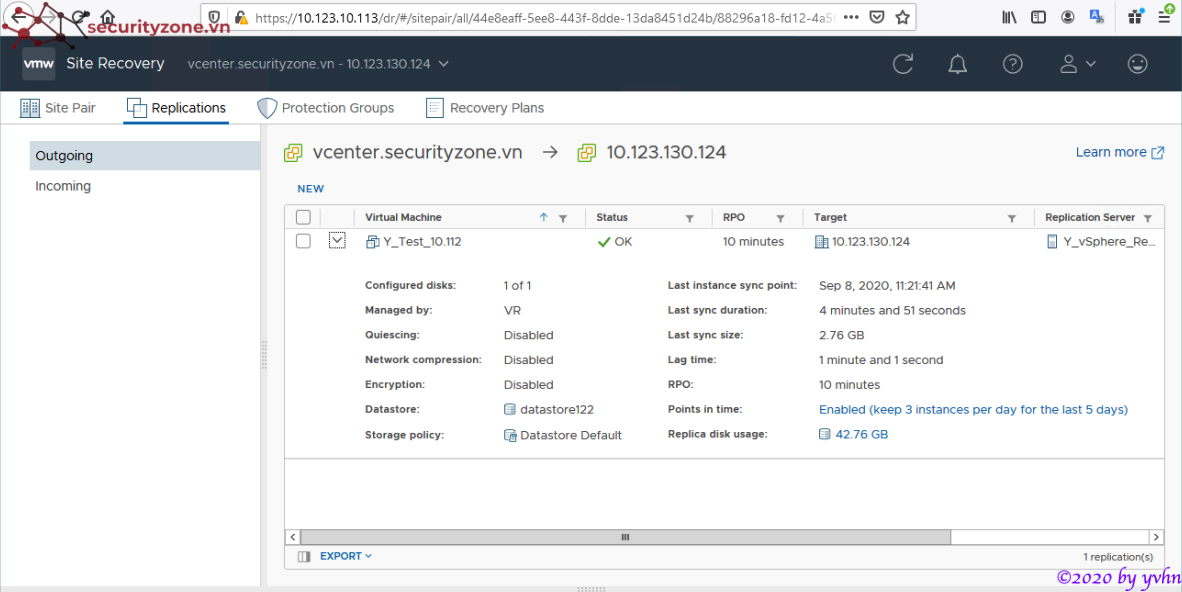Click the replication server icon for Y_vSphere_Re
1182x592 pixels.
(1052, 242)
